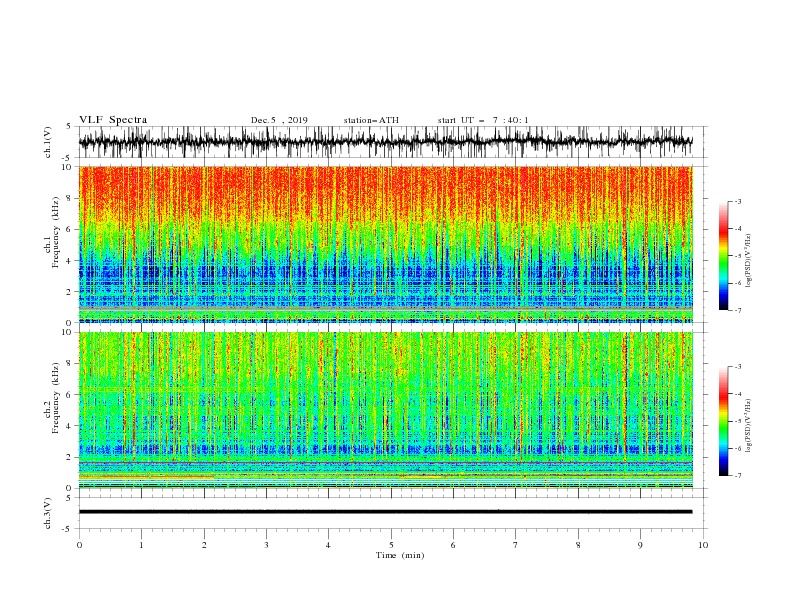Click the "ch.3(V)" axis label

48,513
